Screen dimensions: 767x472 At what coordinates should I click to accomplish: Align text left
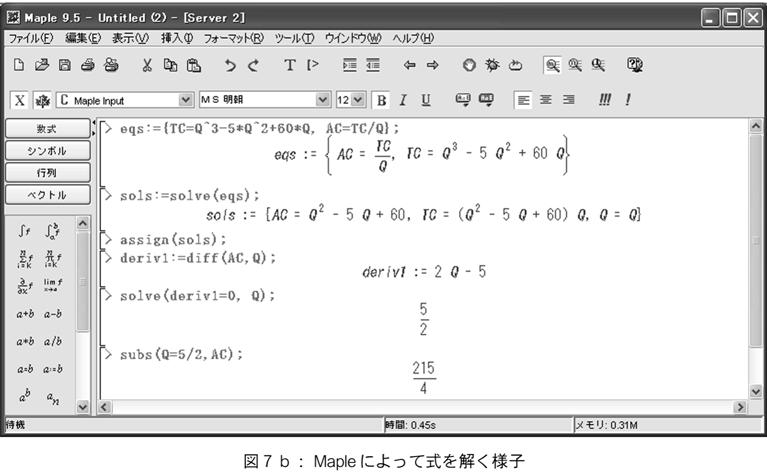523,100
